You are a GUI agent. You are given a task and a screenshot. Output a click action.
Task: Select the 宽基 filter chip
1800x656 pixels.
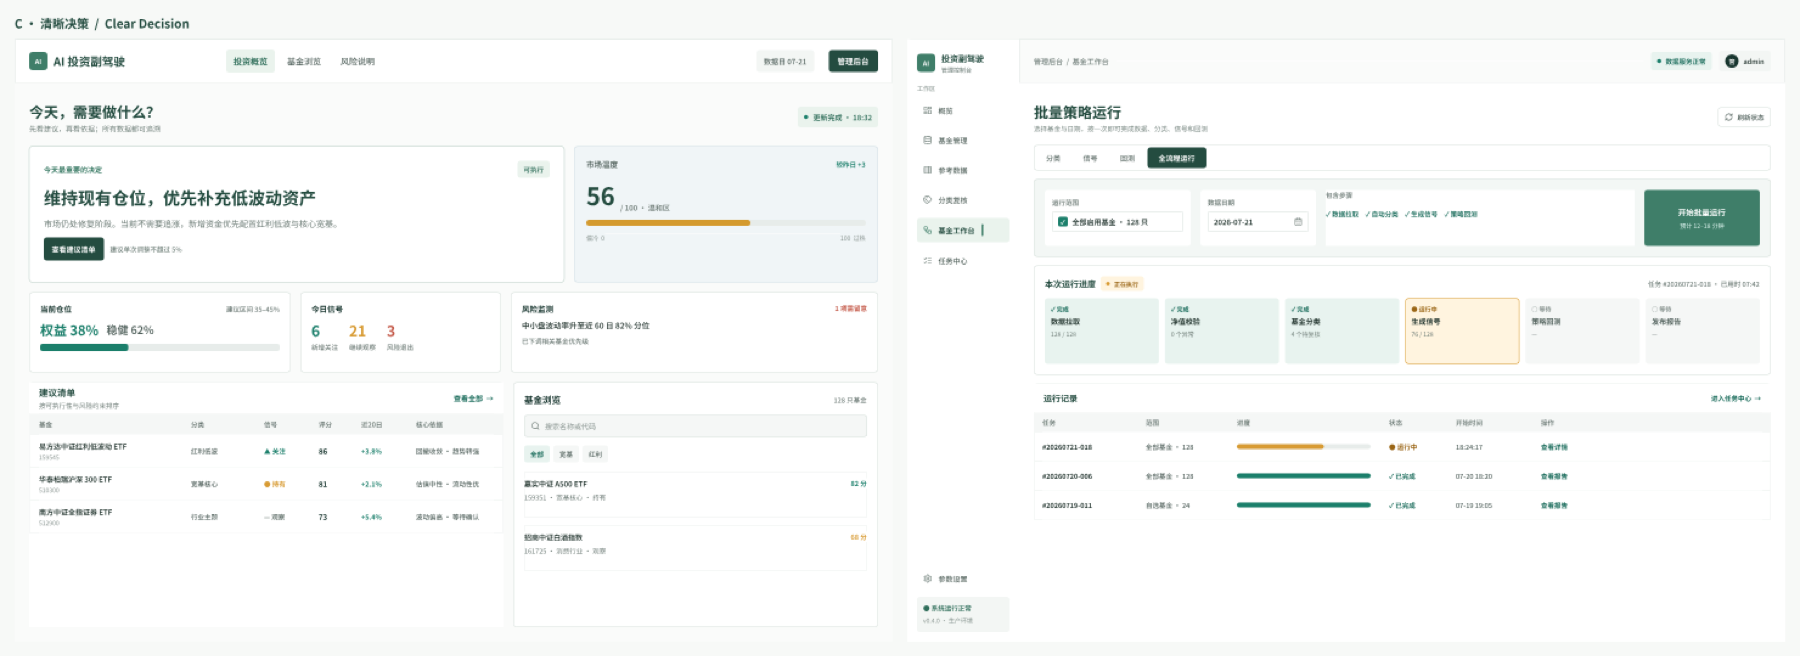[566, 454]
